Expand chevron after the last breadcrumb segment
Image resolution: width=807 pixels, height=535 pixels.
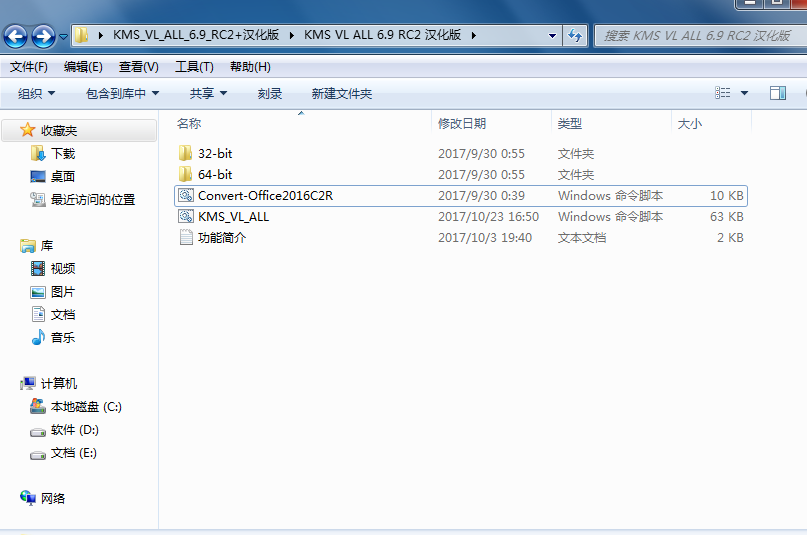tap(473, 35)
